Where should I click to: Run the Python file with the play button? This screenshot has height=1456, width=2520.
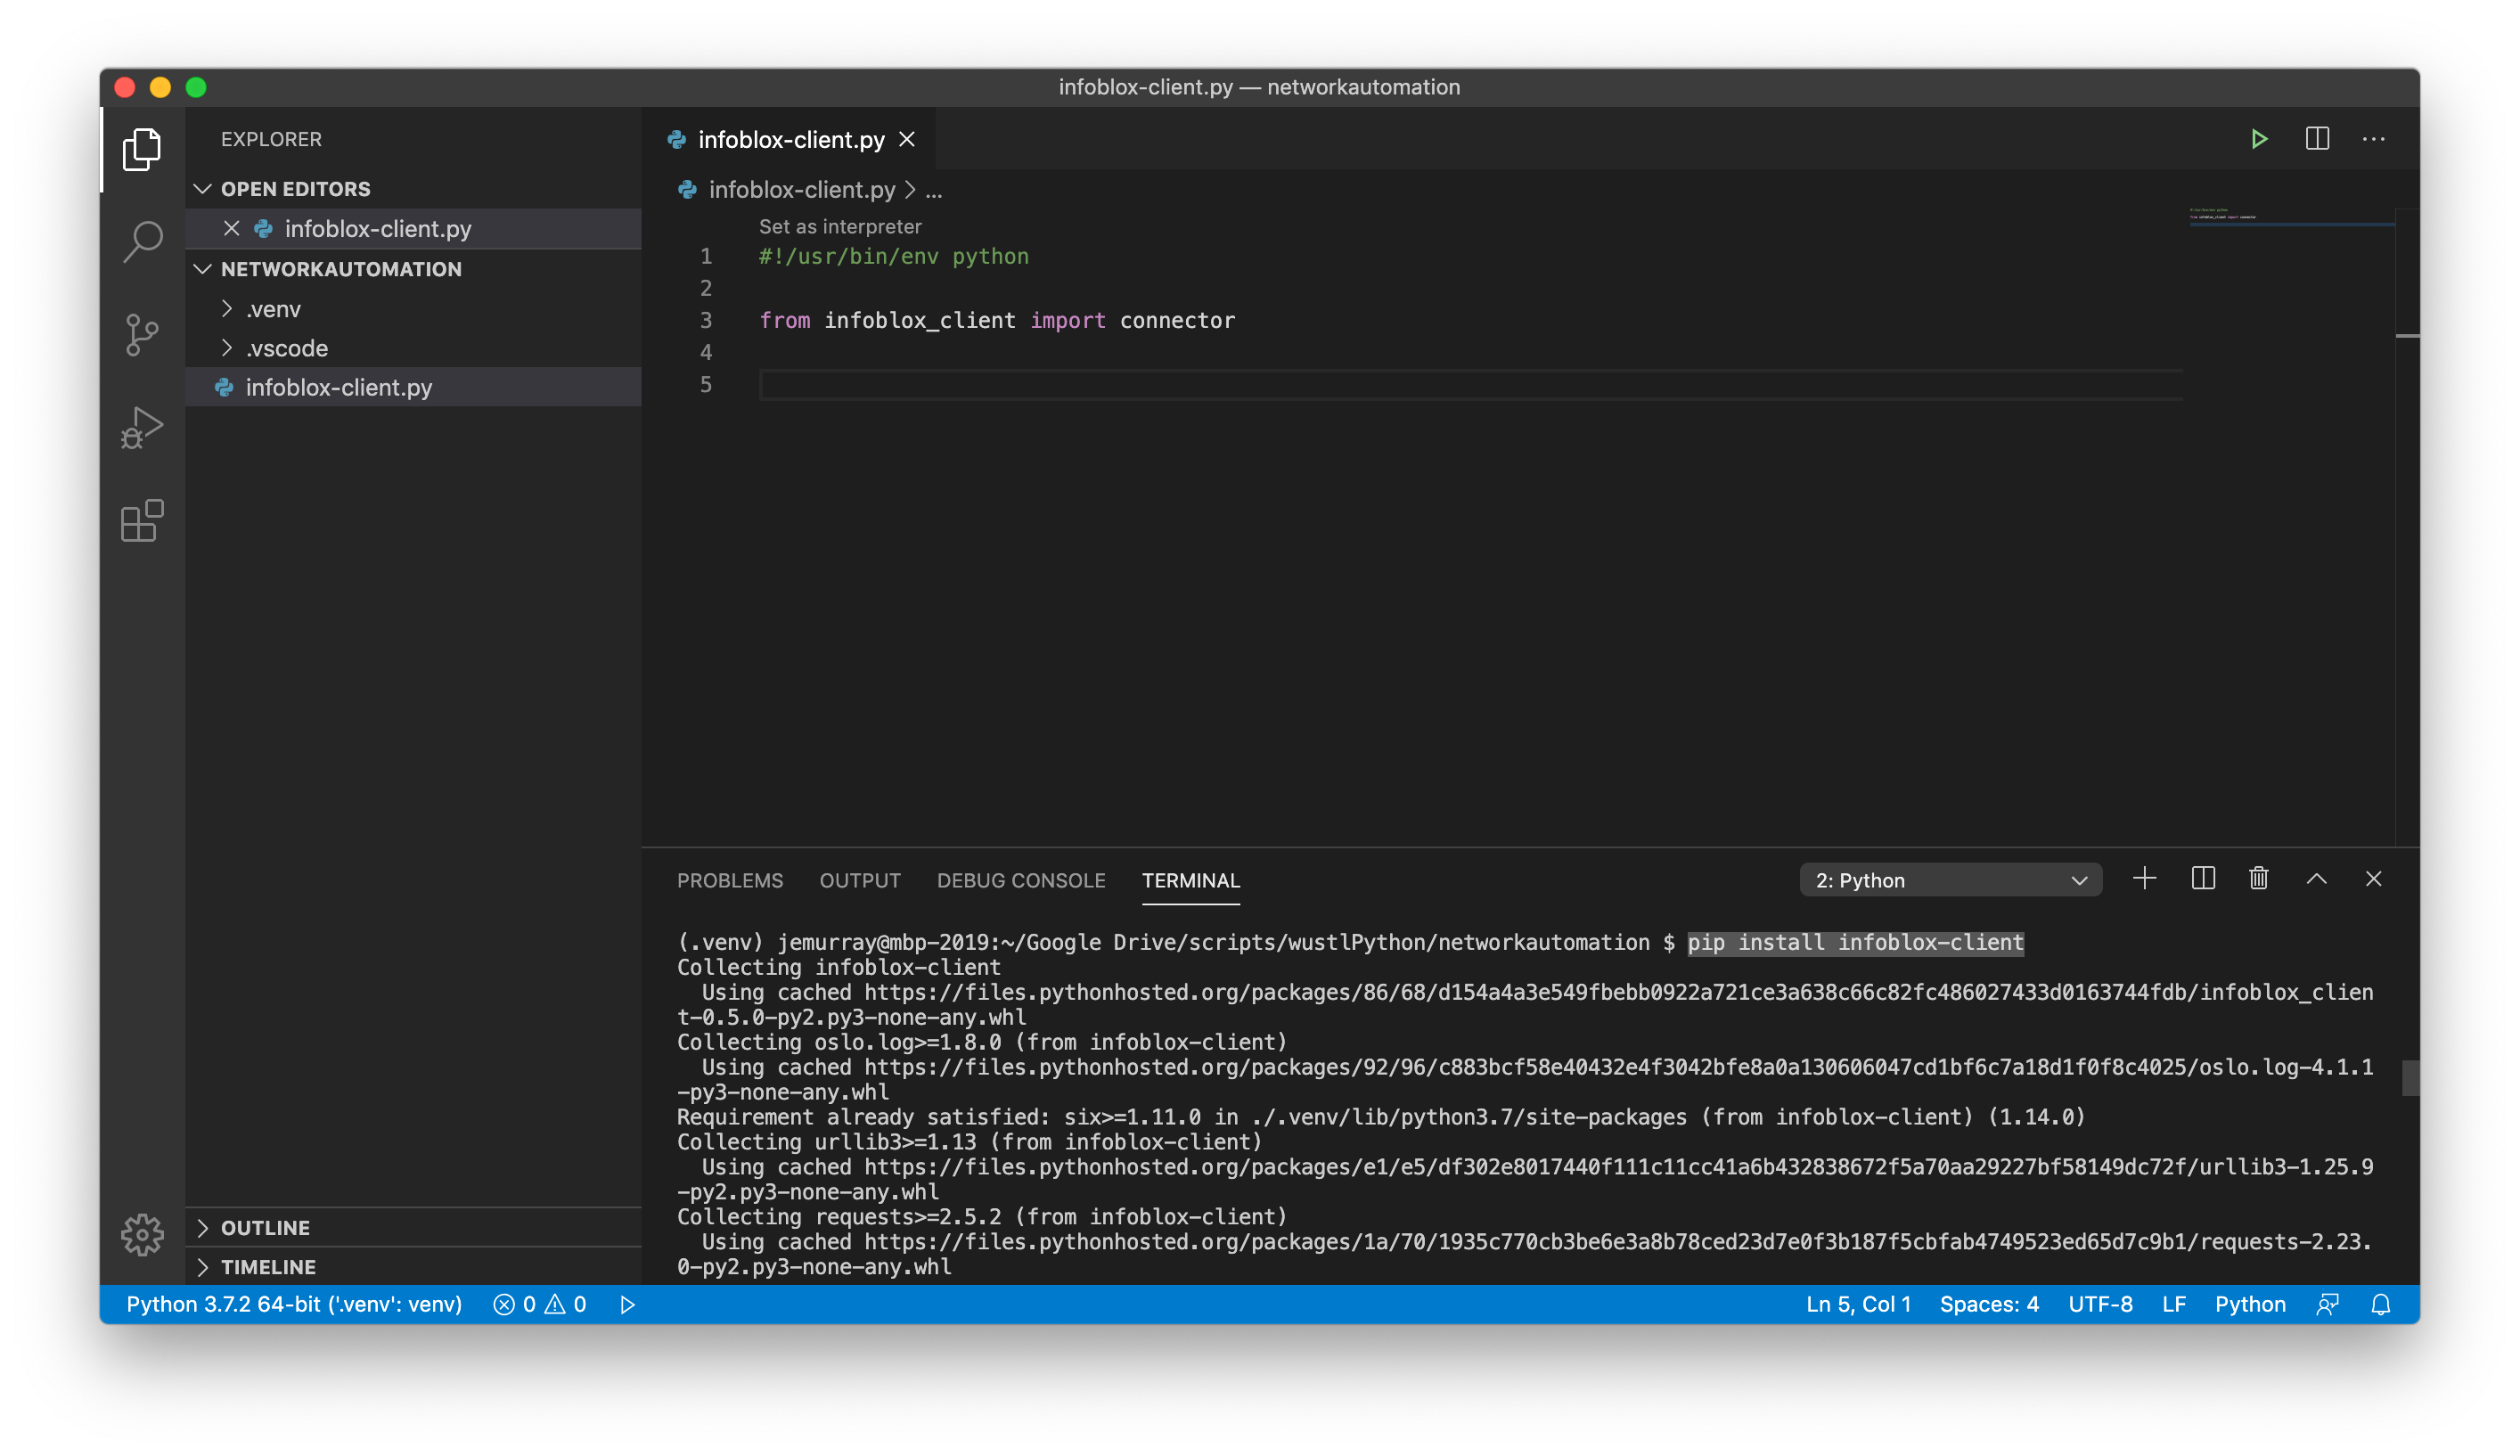[2259, 139]
